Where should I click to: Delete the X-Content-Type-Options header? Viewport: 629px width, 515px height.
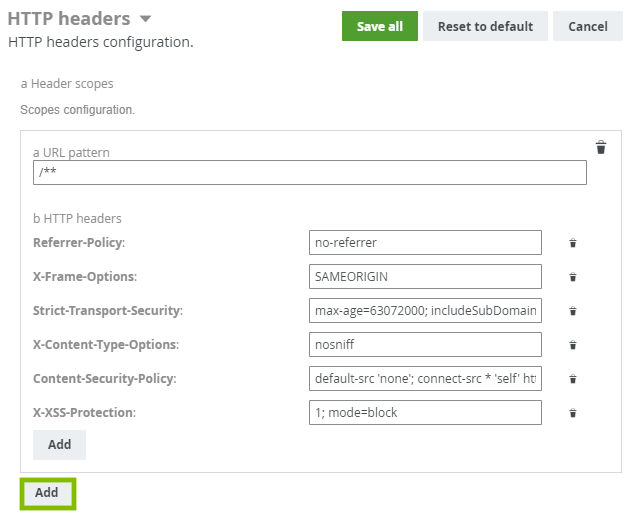click(573, 345)
